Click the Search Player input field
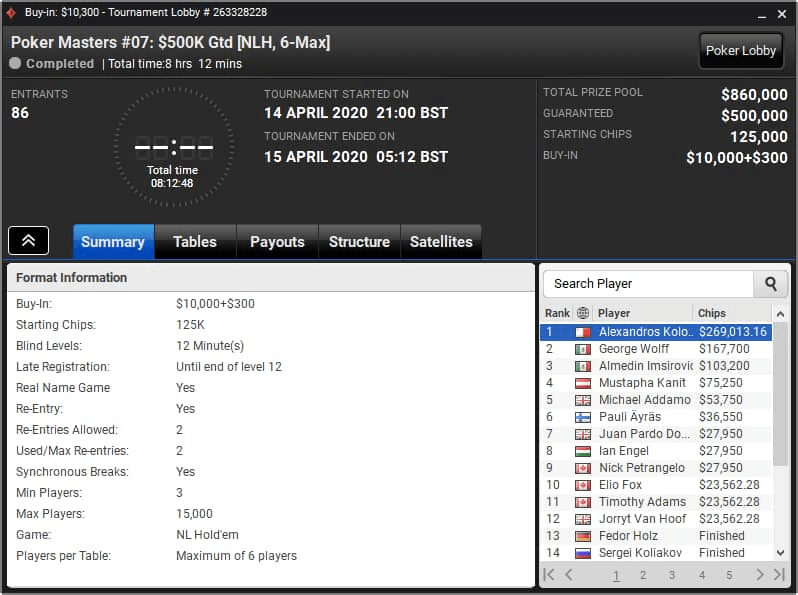This screenshot has width=798, height=595. click(x=648, y=284)
